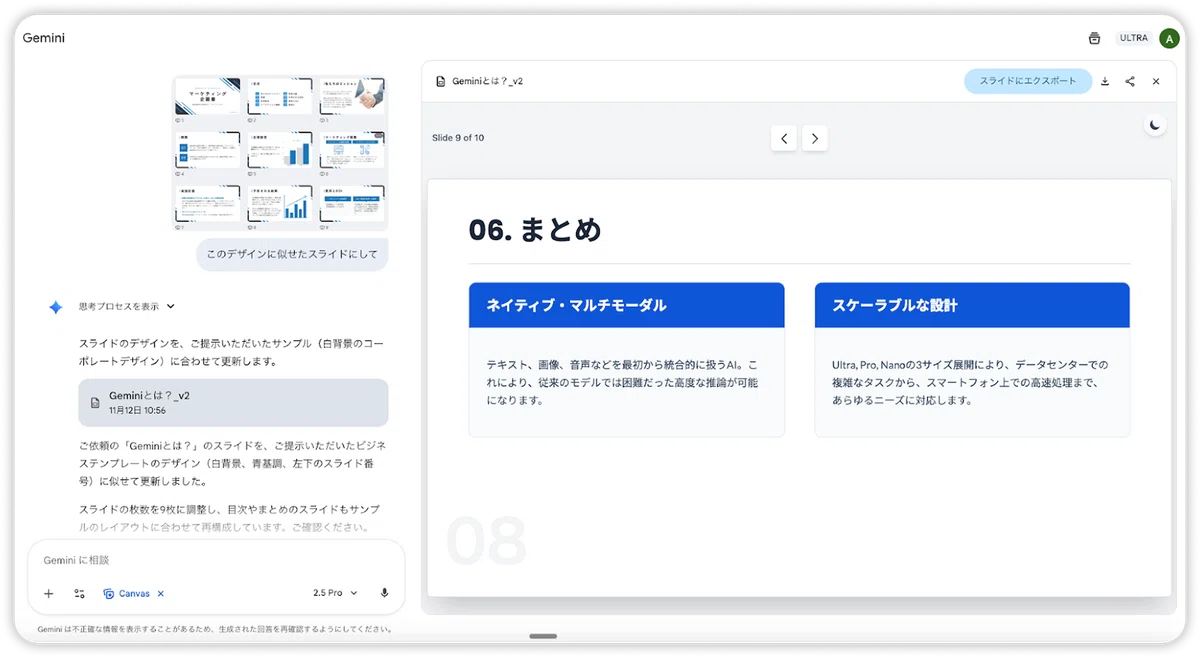The width and height of the screenshot is (1200, 658).
Task: Go to the previous slide arrow
Action: tap(784, 139)
